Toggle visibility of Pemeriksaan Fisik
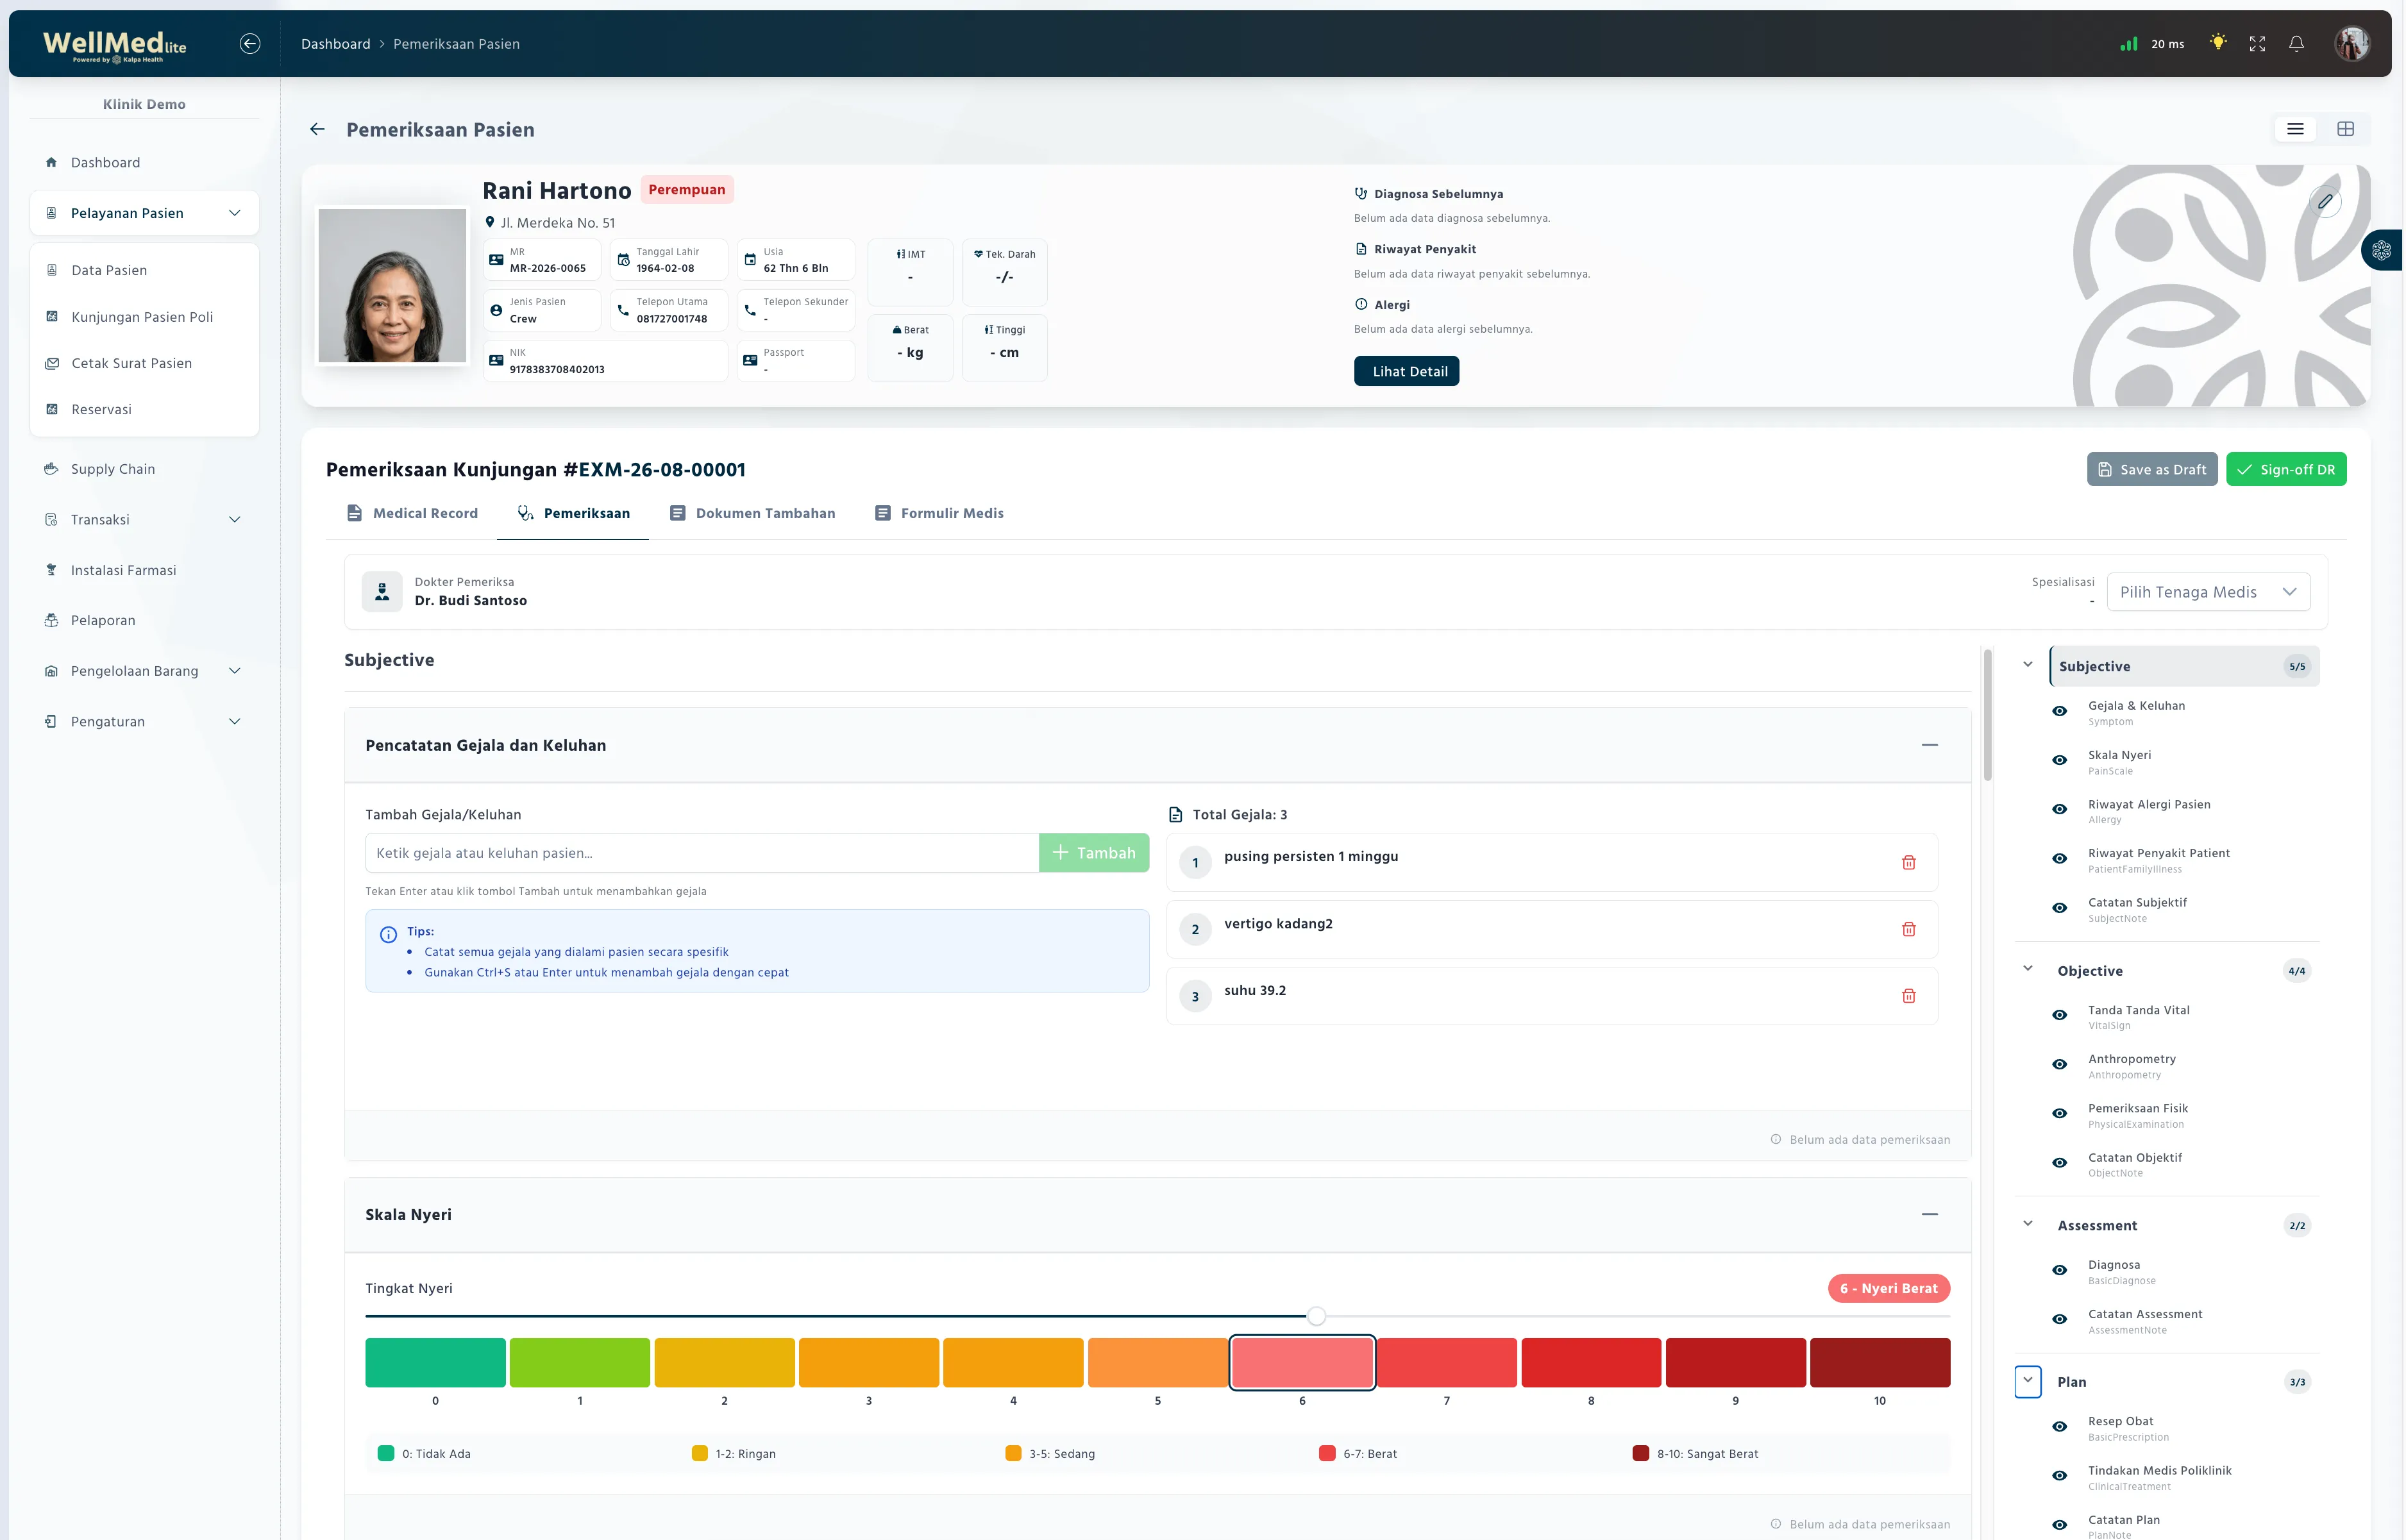This screenshot has width=2406, height=1540. point(2059,1113)
